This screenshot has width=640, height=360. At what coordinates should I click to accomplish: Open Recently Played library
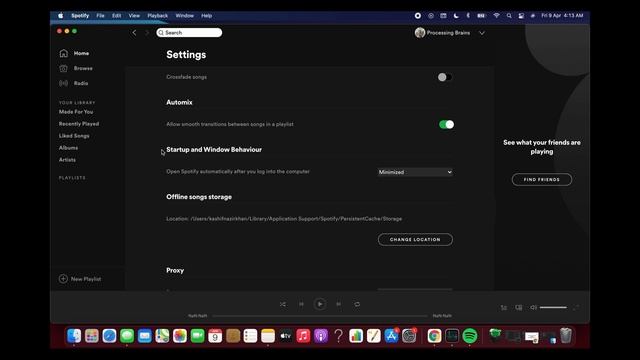[79, 124]
